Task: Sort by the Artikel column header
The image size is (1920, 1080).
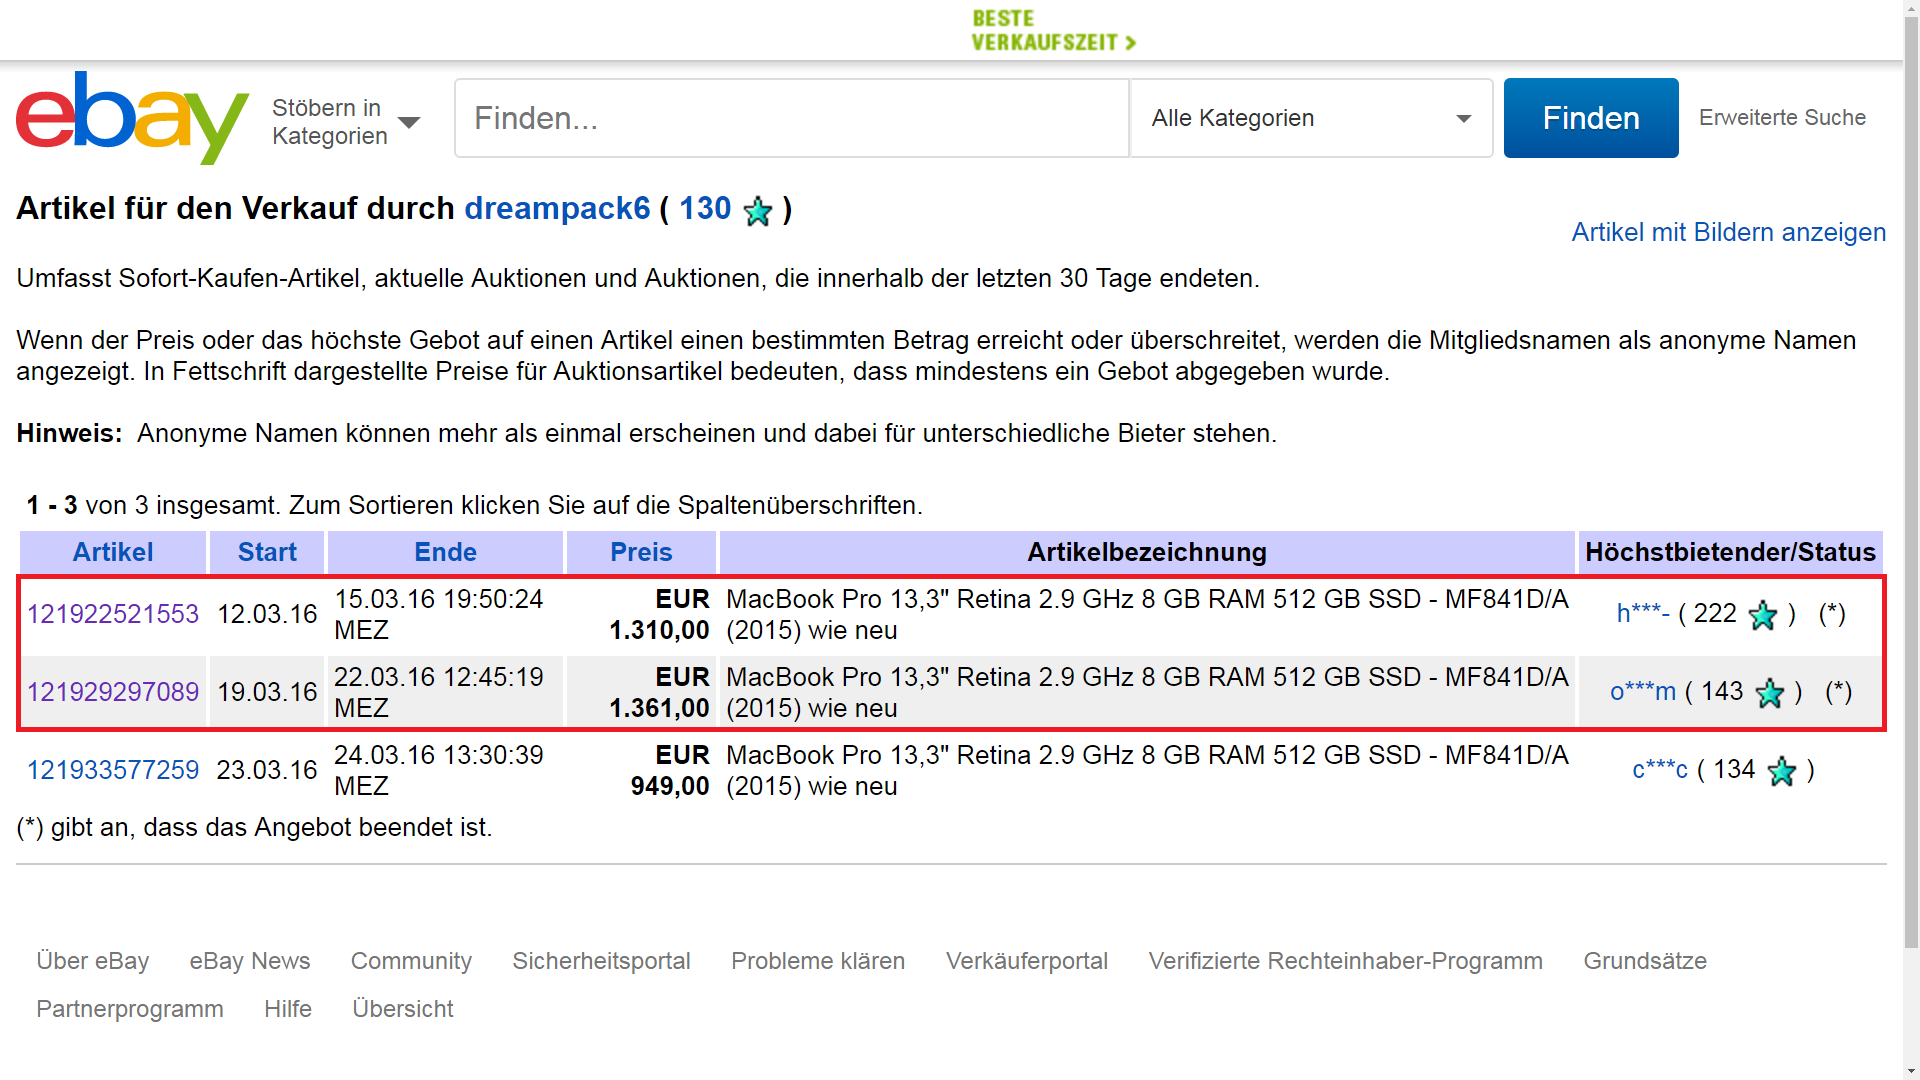Action: point(113,552)
